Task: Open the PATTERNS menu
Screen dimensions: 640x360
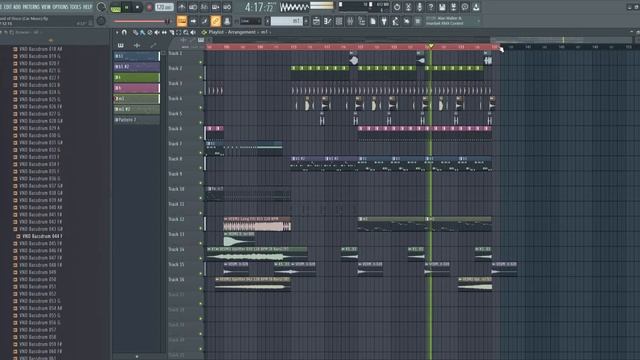Action: (x=31, y=7)
